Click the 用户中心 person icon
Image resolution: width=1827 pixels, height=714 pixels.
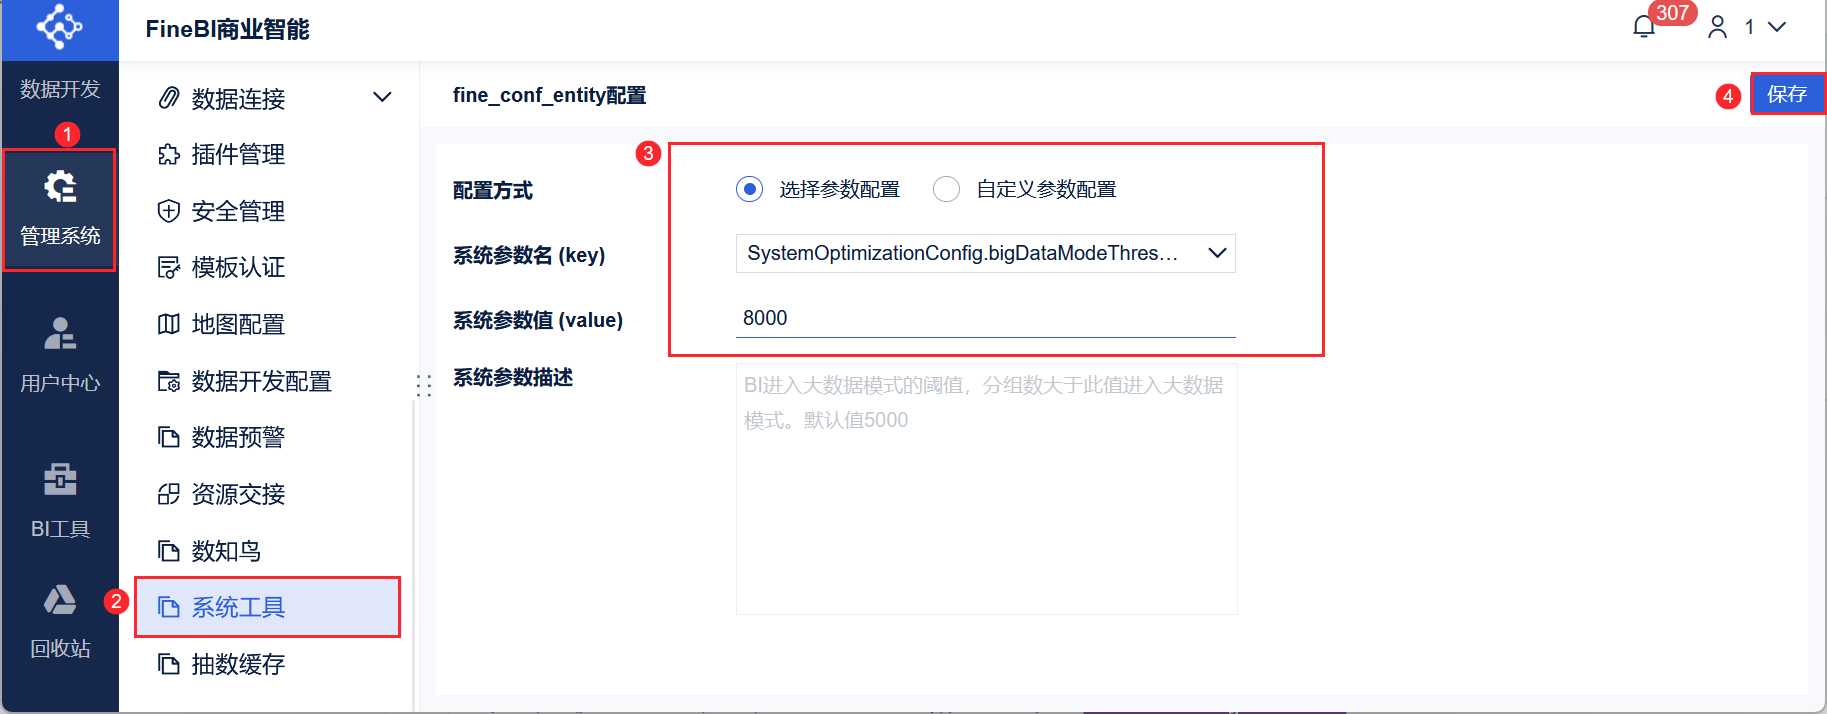coord(60,333)
